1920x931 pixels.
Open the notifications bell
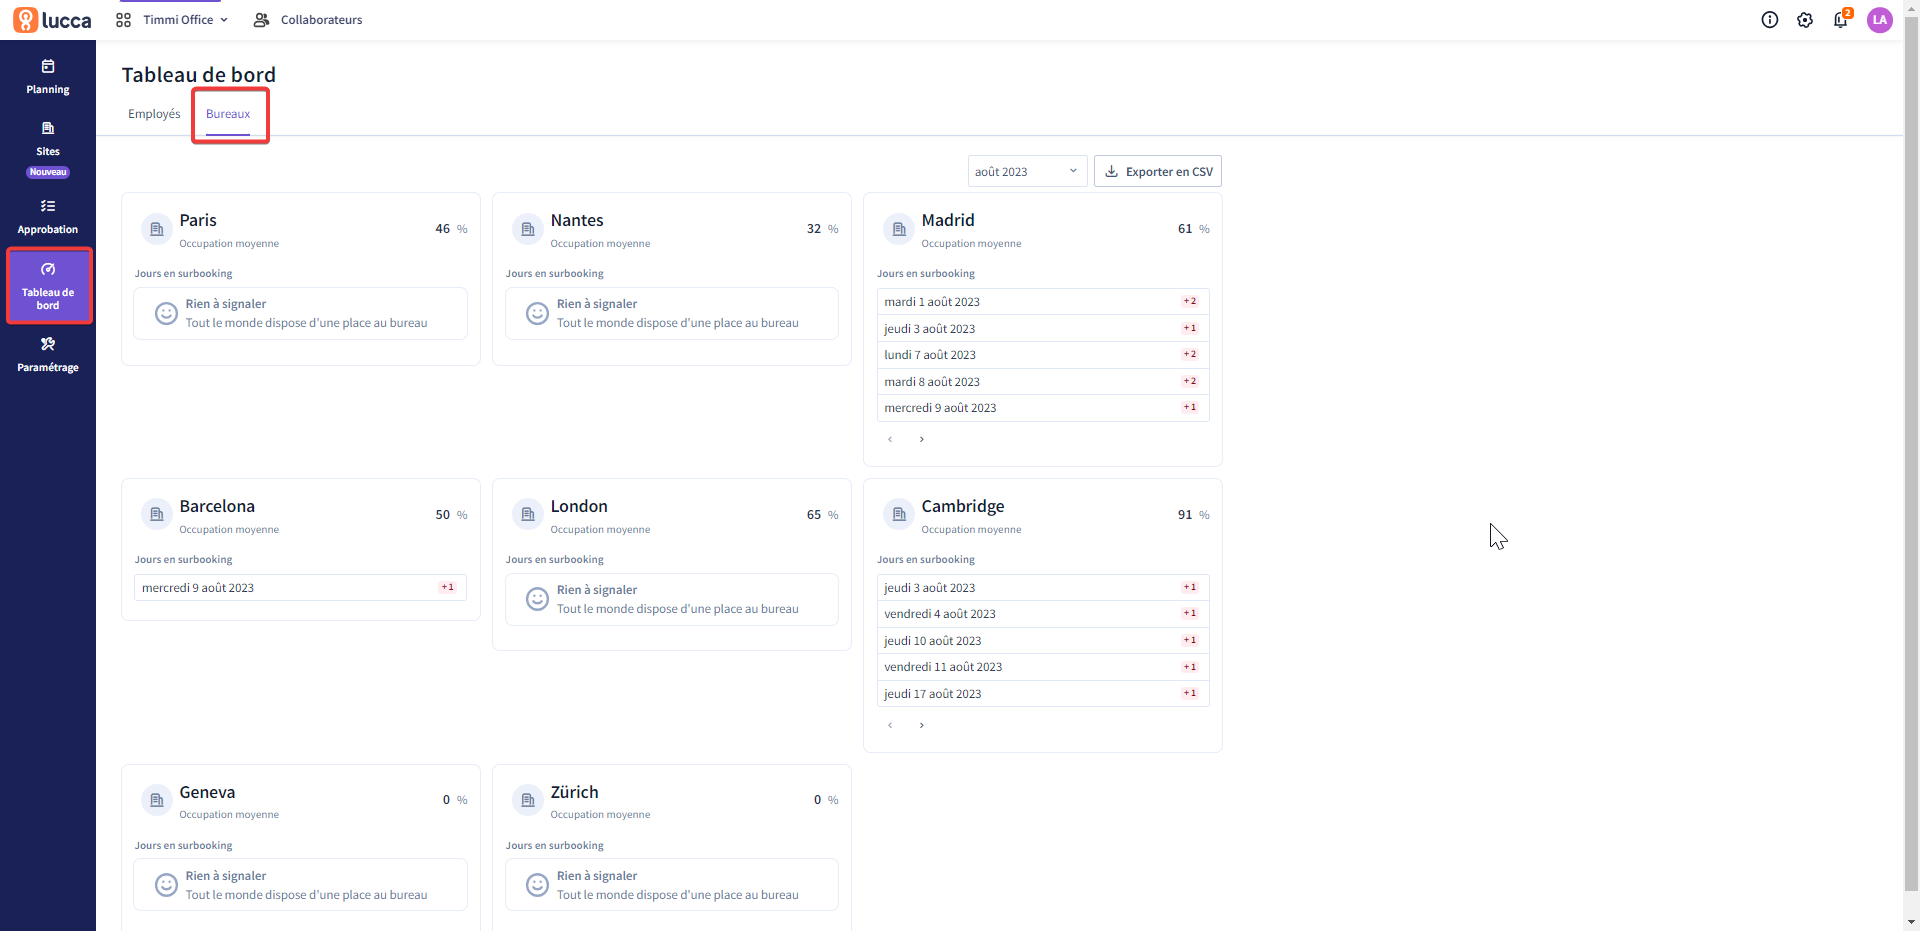1841,19
